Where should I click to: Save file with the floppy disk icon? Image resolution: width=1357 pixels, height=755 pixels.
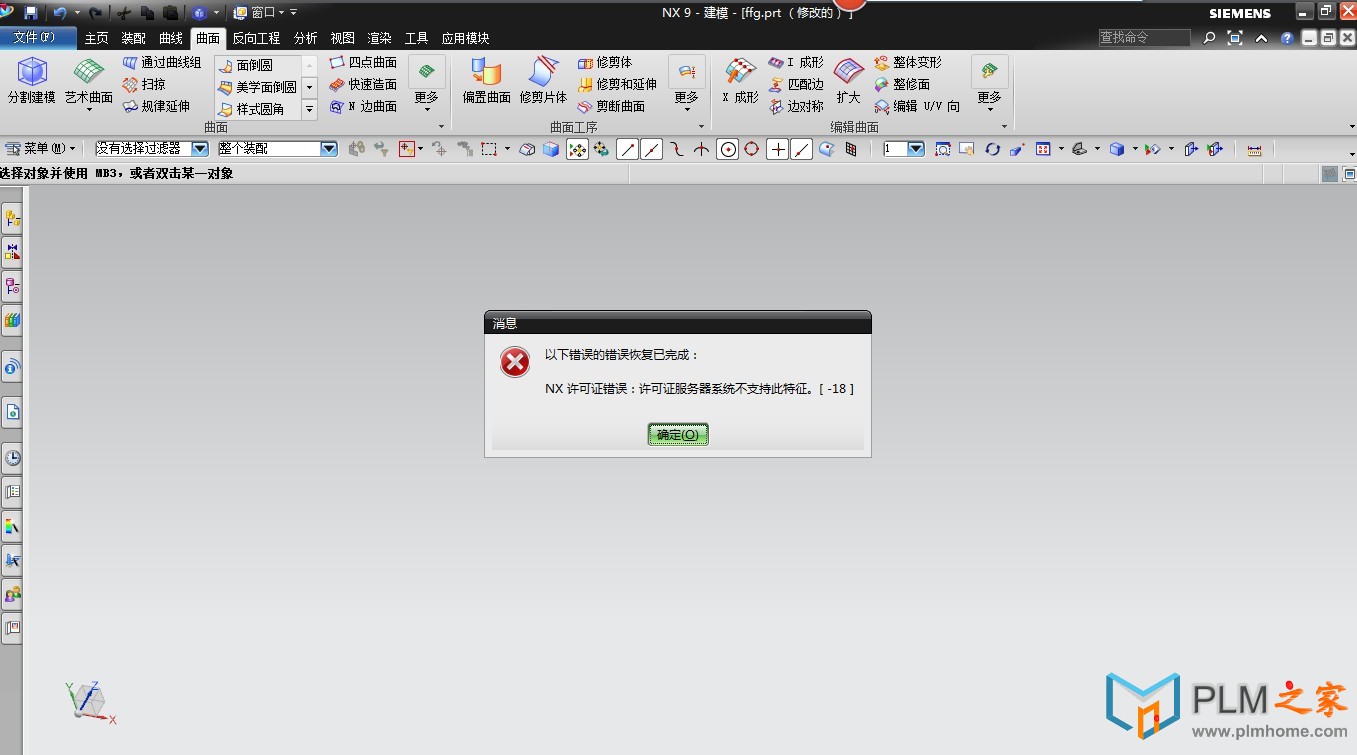[31, 13]
